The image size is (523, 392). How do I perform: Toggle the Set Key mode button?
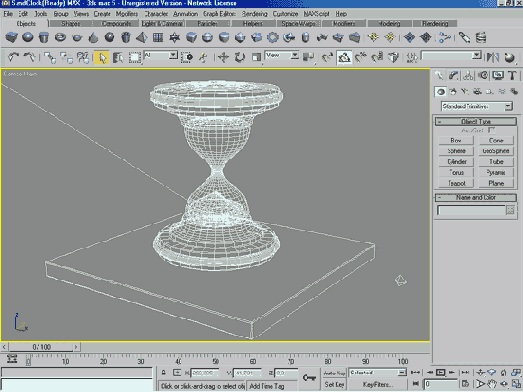coord(334,385)
